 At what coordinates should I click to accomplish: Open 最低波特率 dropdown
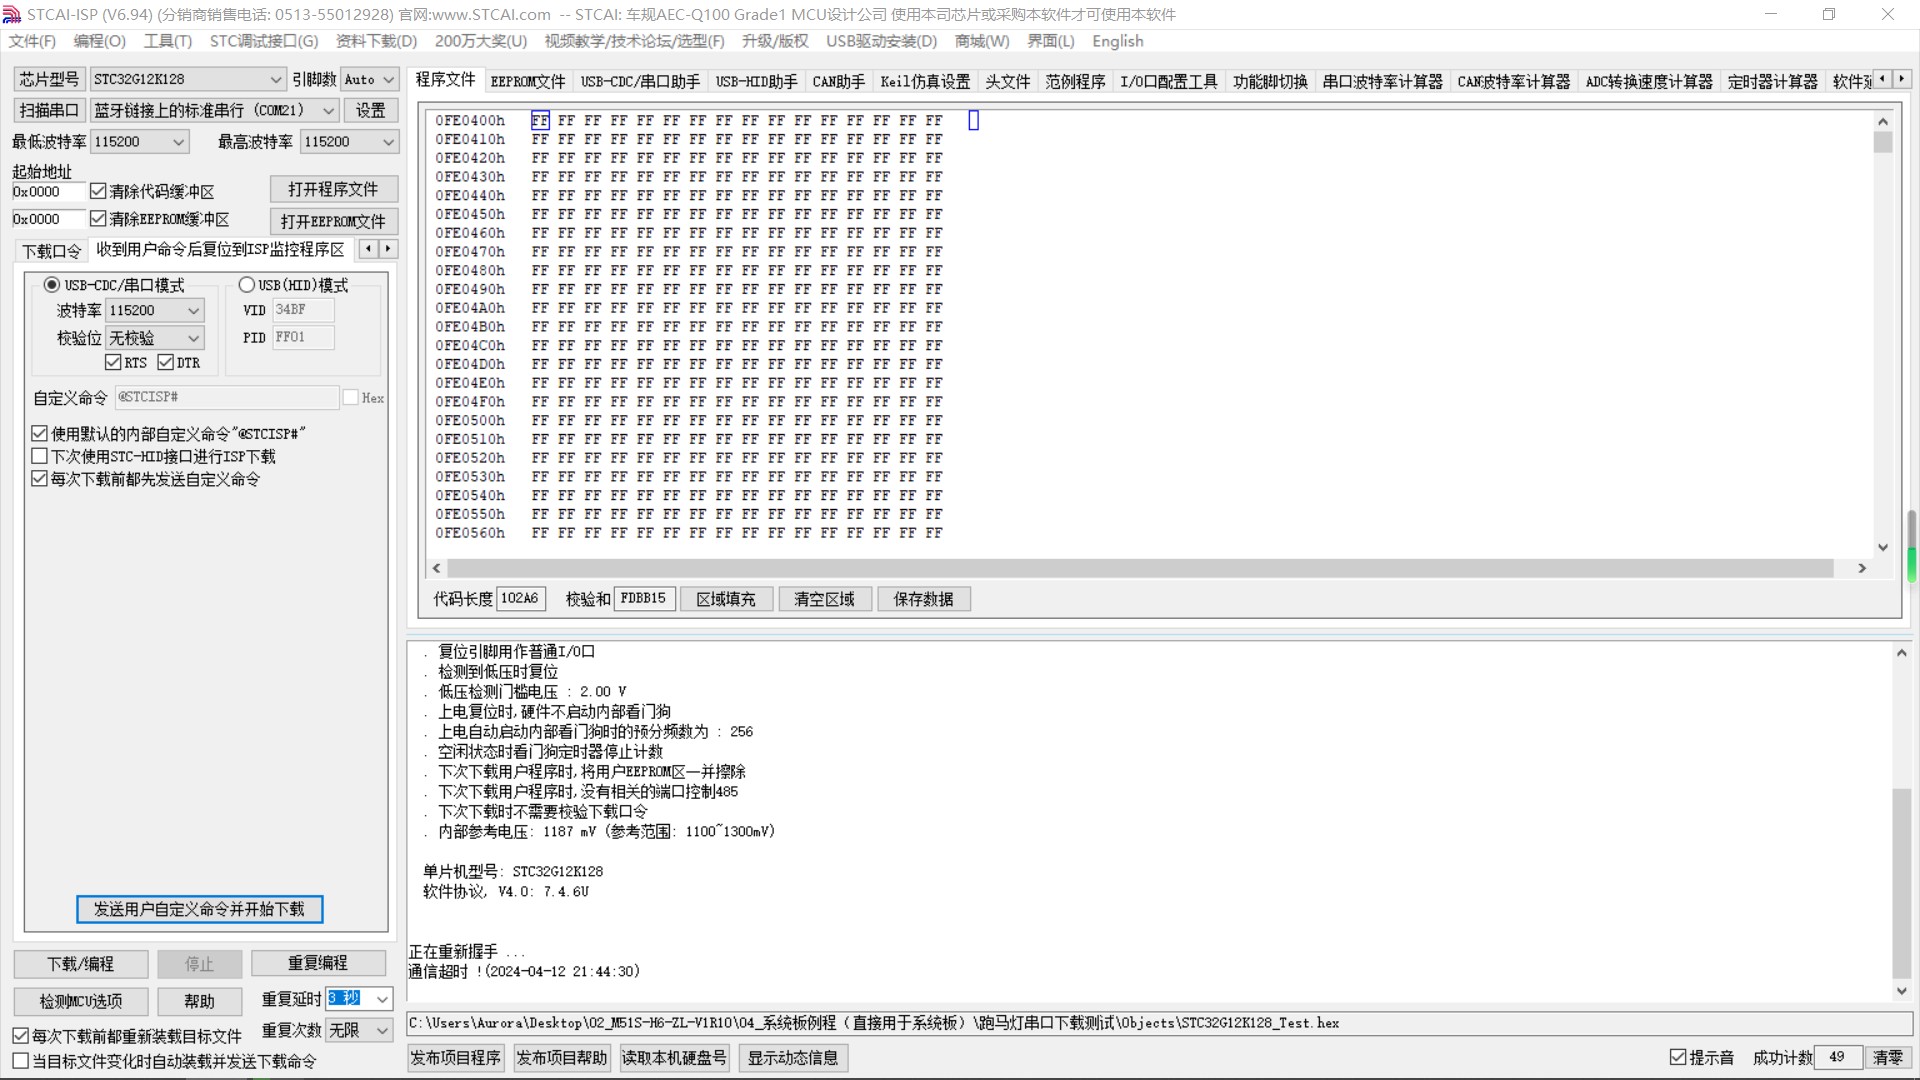[139, 142]
